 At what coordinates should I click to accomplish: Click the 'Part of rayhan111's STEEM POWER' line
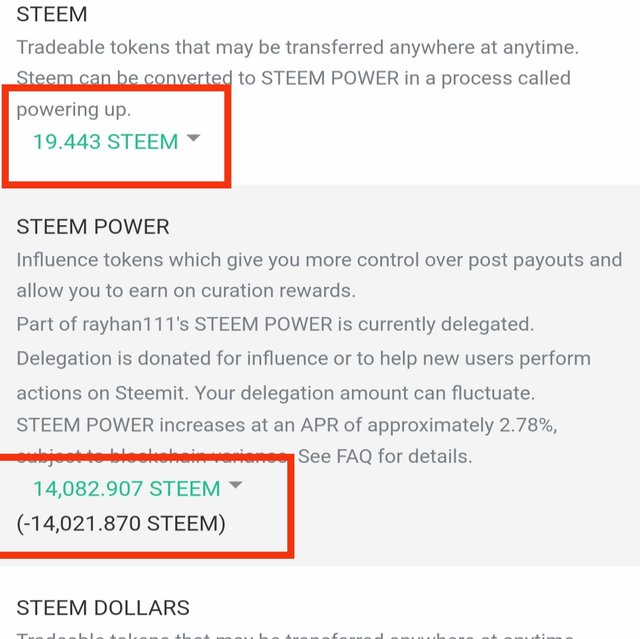275,324
